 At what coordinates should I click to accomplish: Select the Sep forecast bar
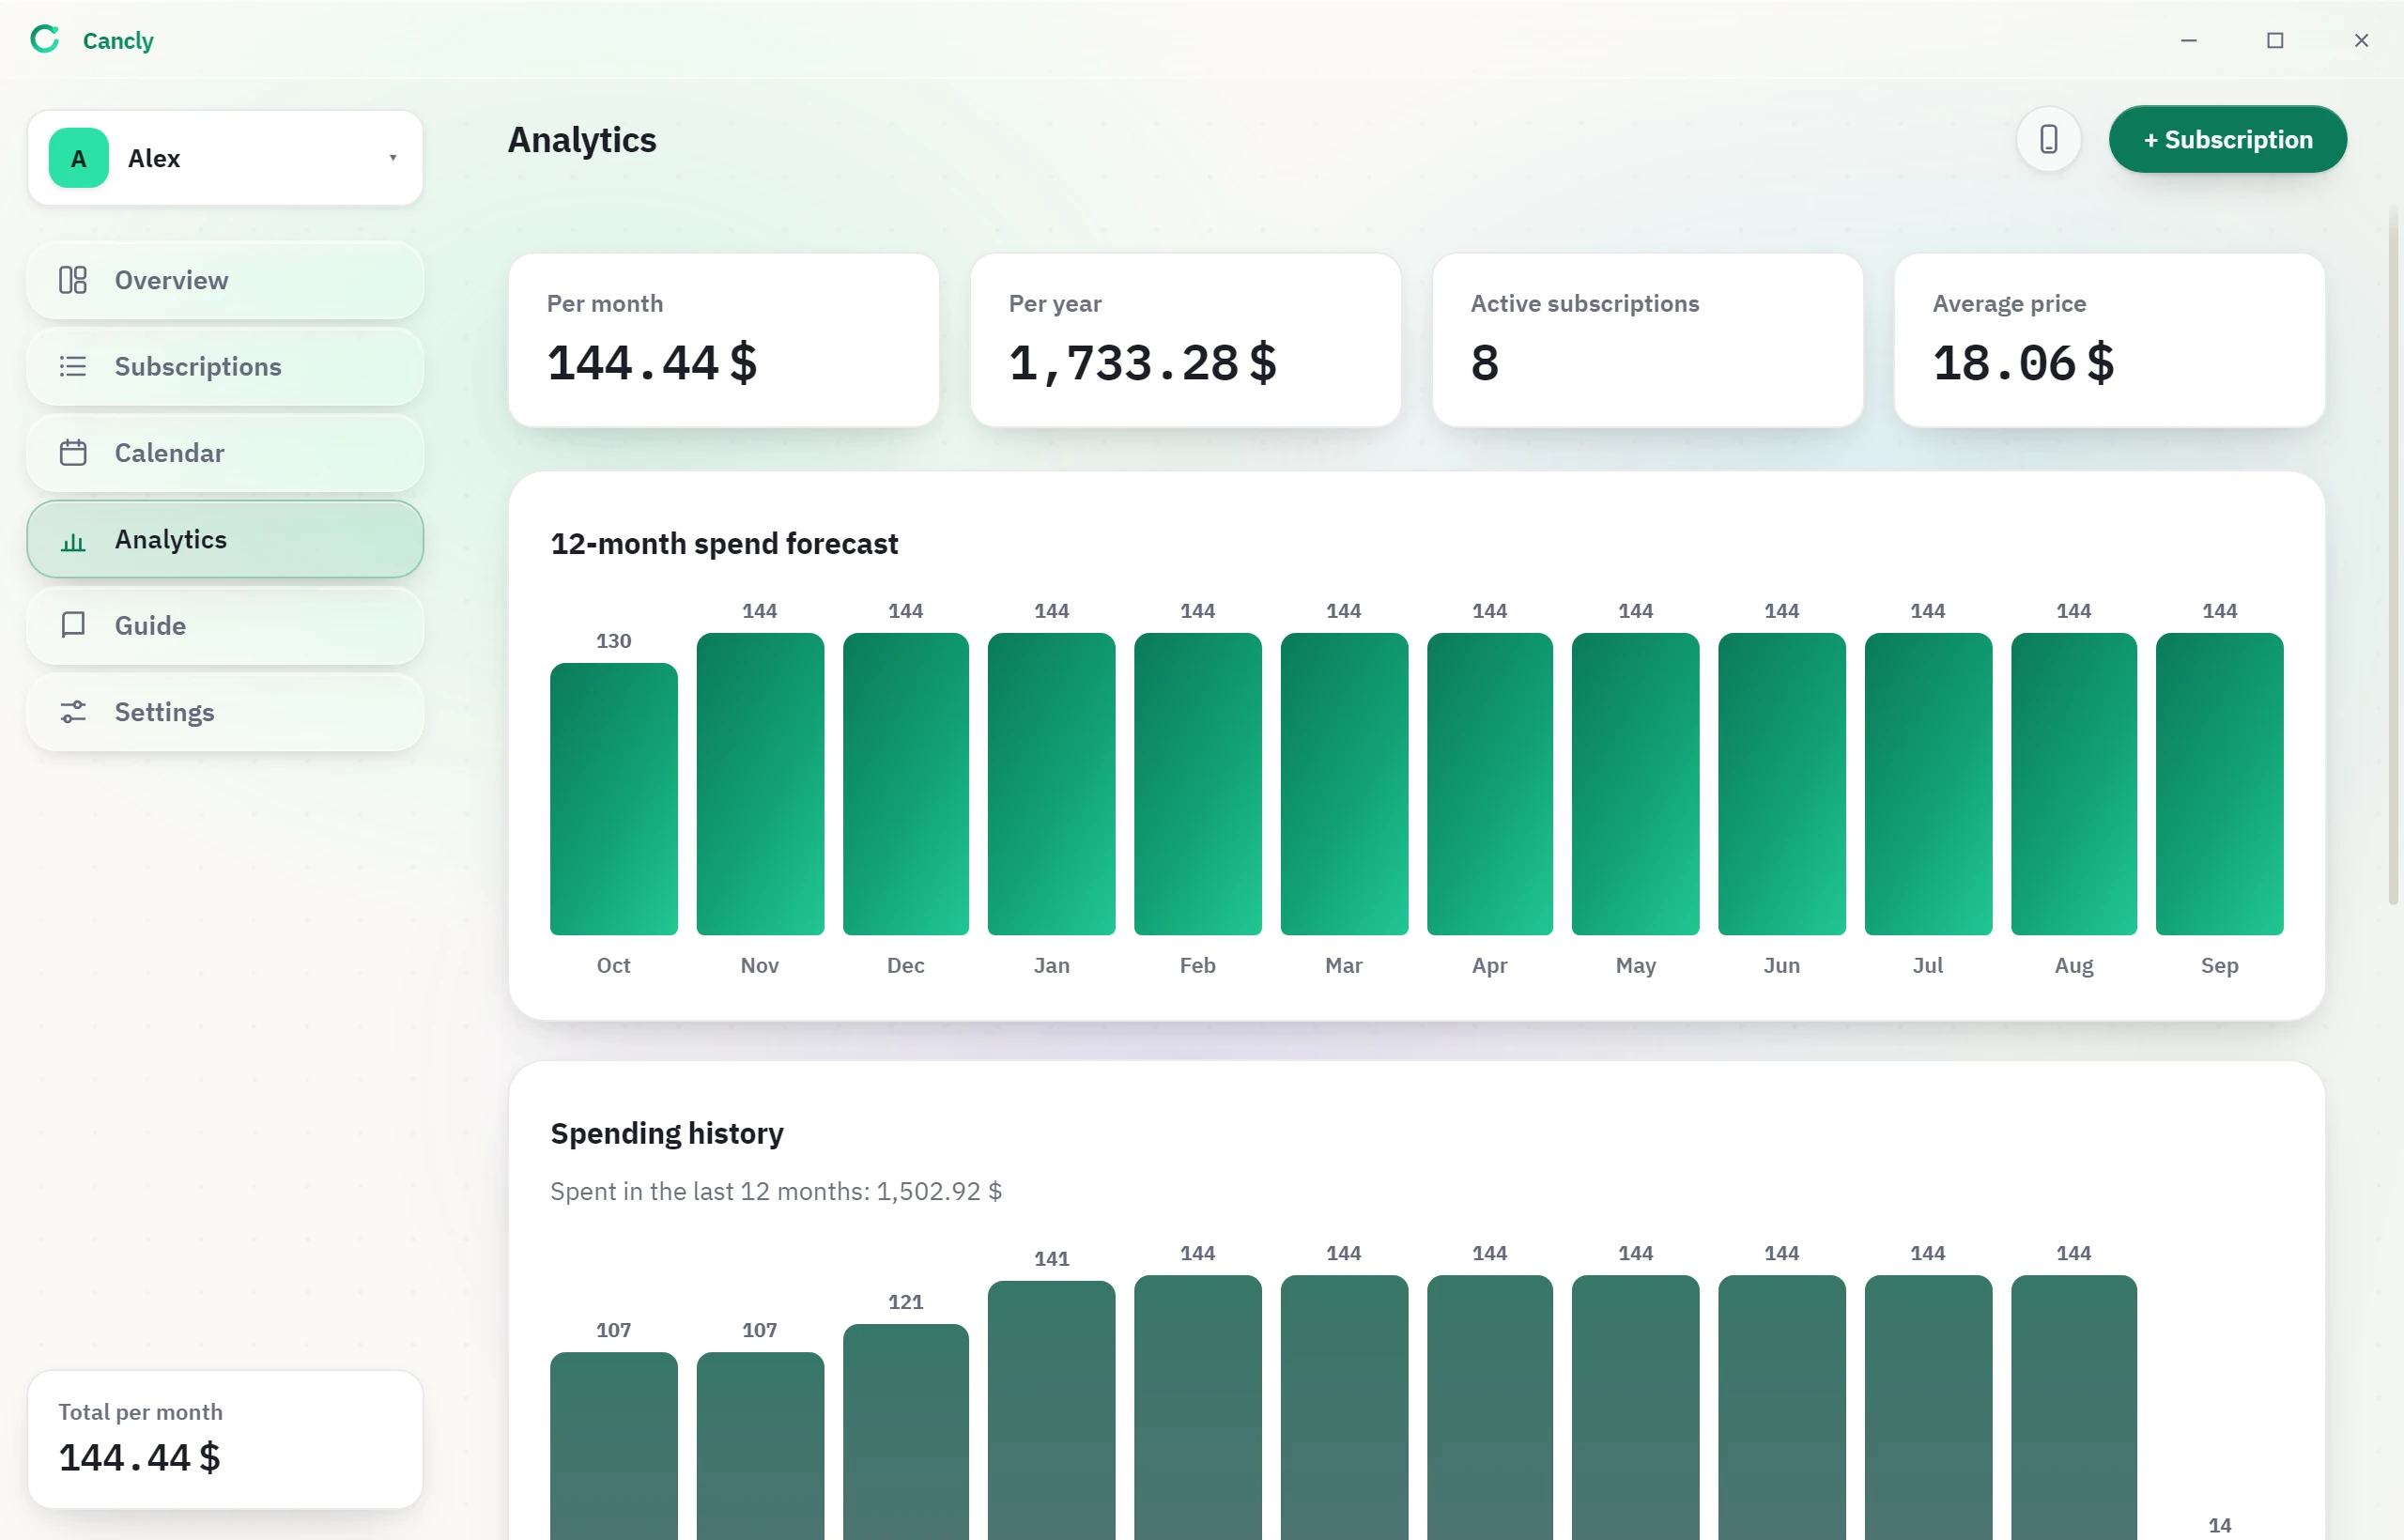2219,784
